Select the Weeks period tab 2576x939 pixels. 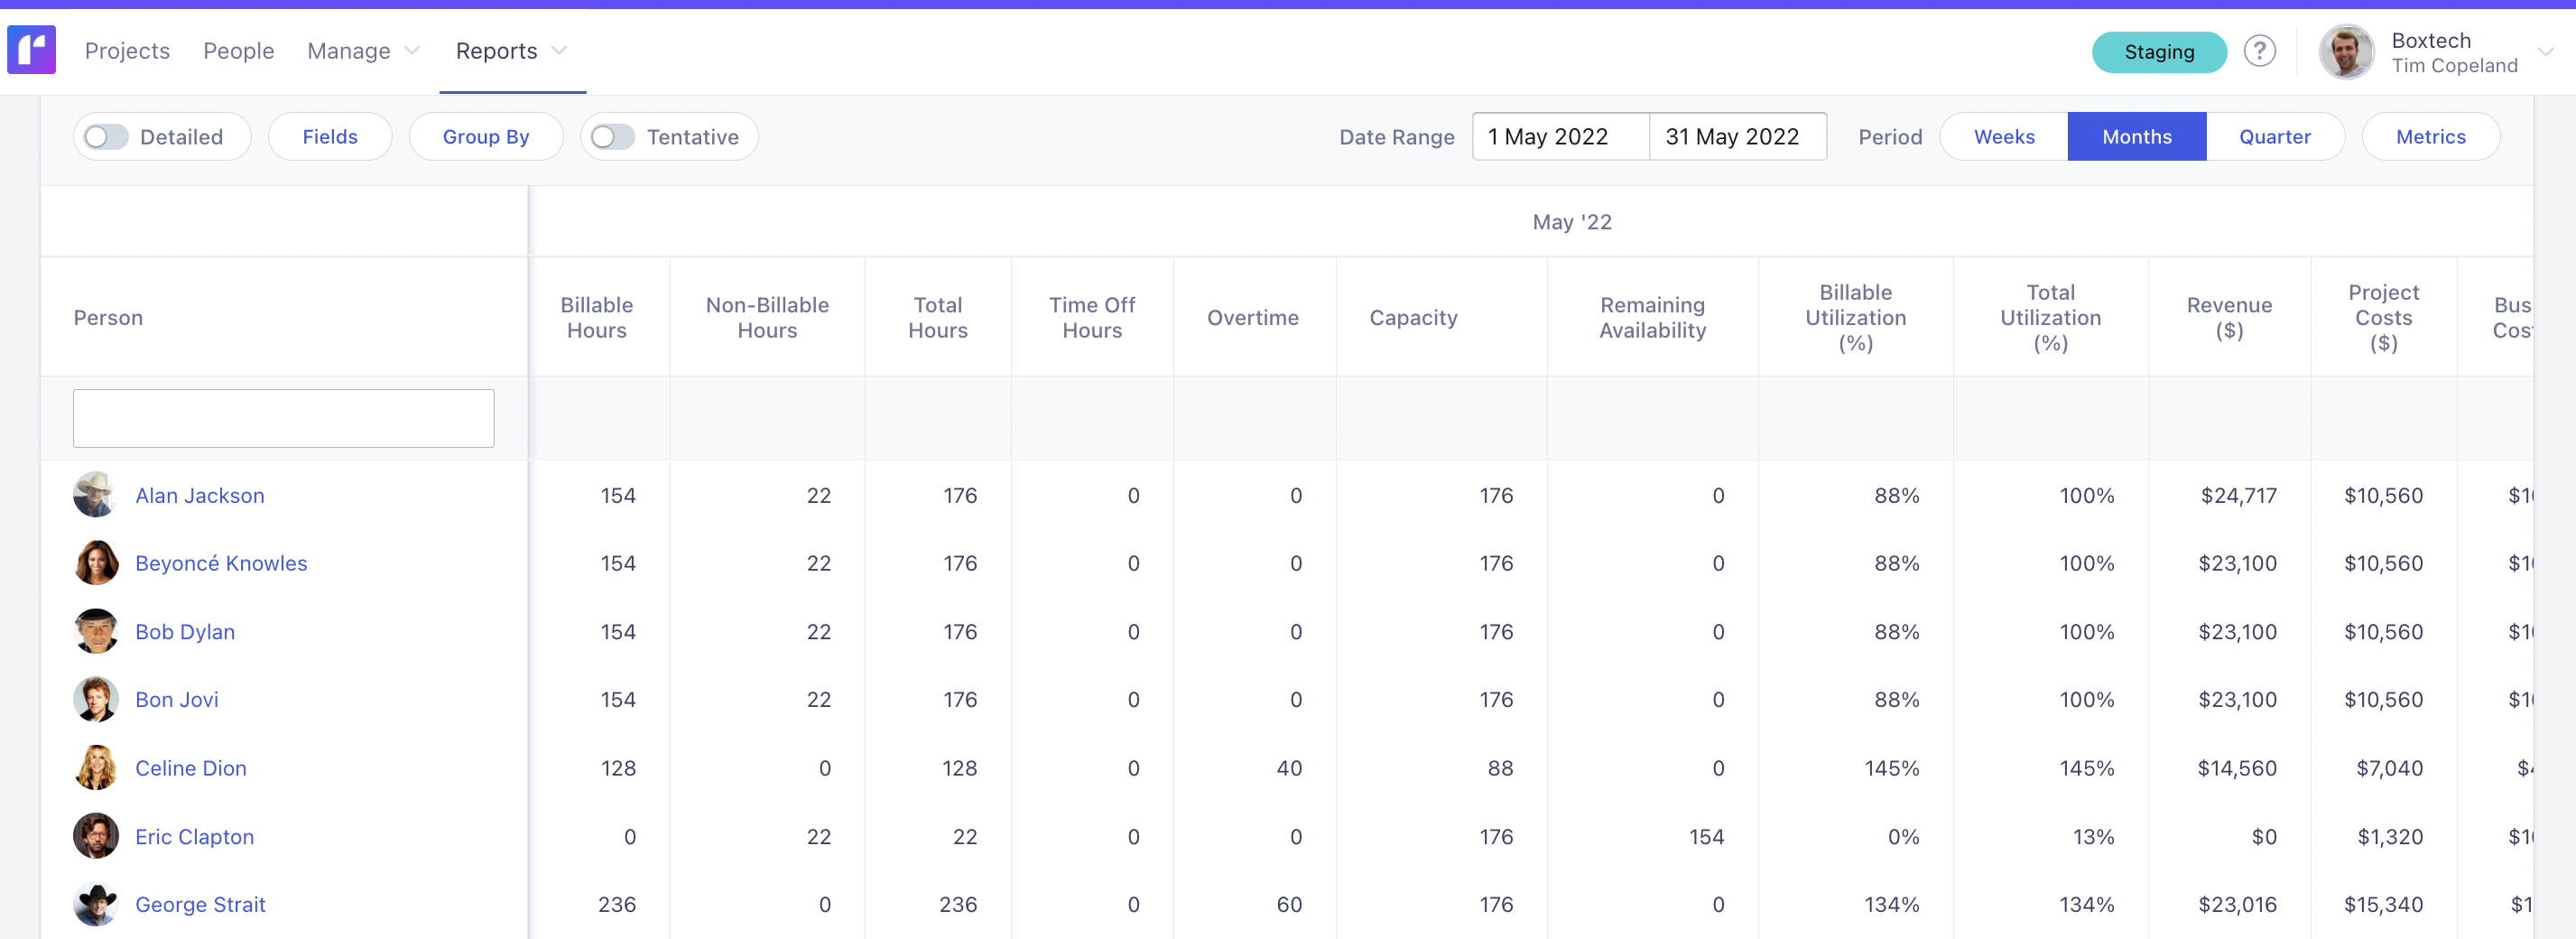(x=2003, y=136)
